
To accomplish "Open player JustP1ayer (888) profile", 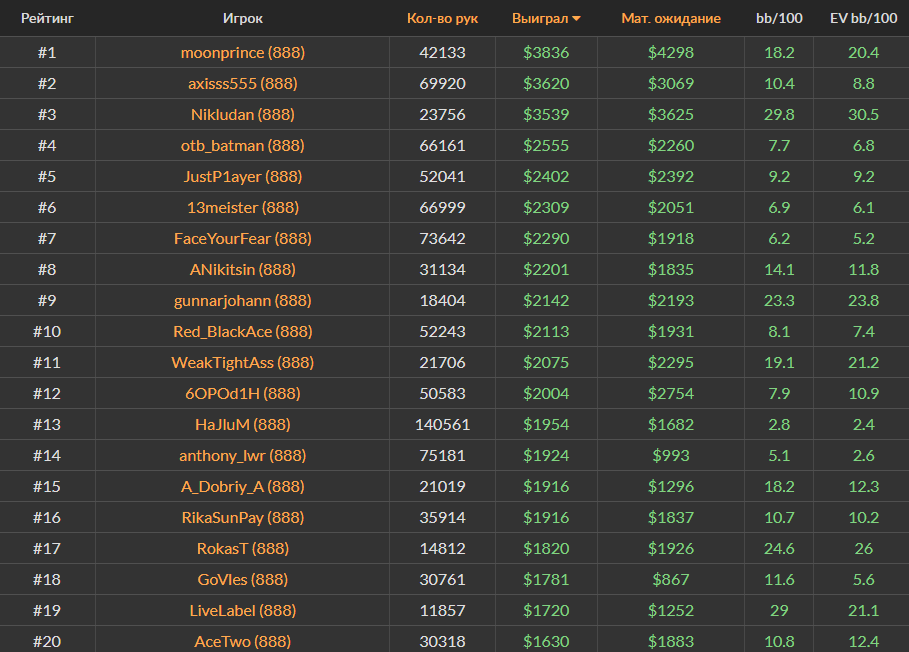I will click(x=243, y=176).
